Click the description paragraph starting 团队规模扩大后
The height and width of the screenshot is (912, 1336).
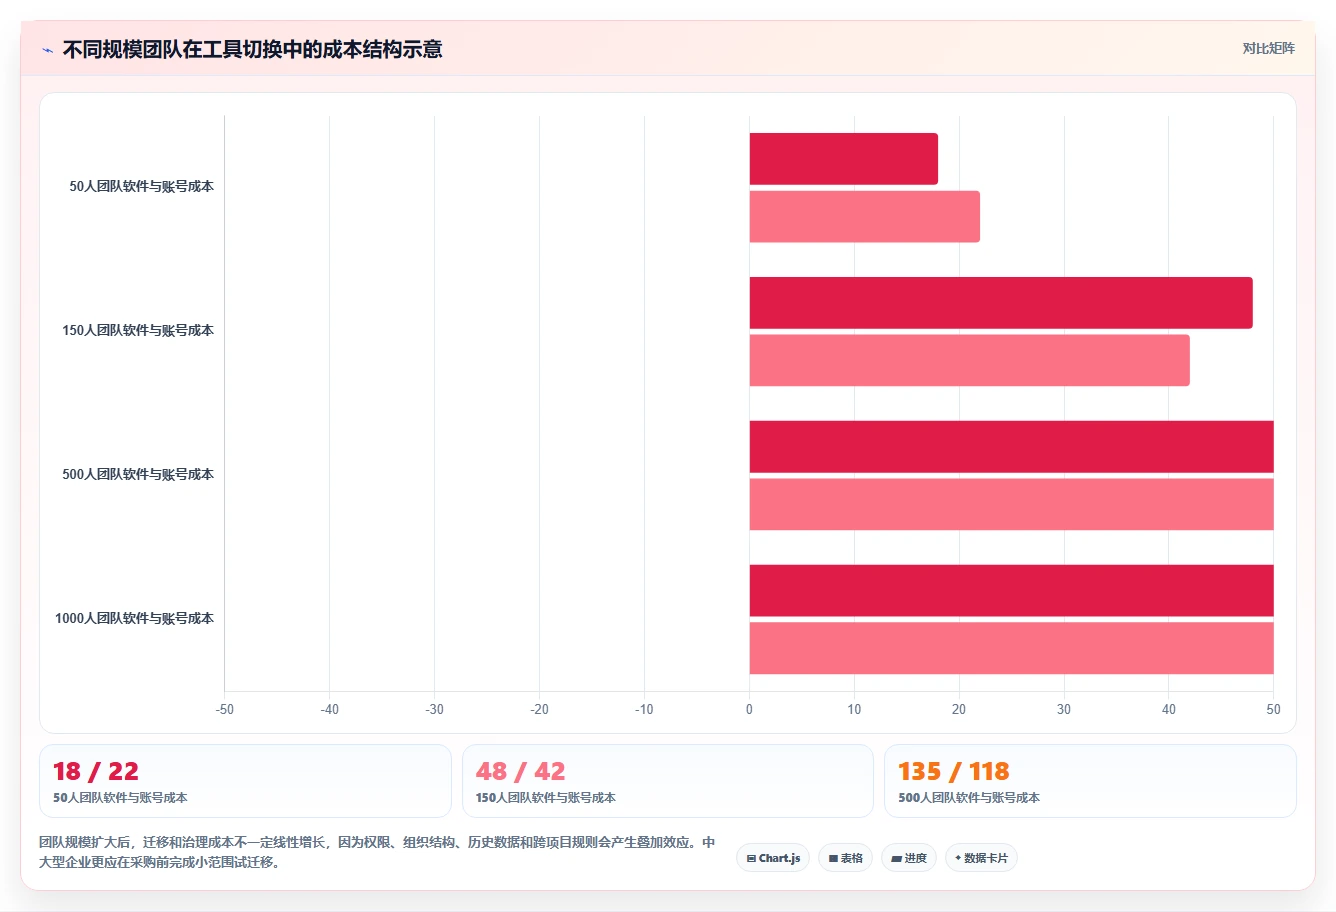pyautogui.click(x=377, y=852)
